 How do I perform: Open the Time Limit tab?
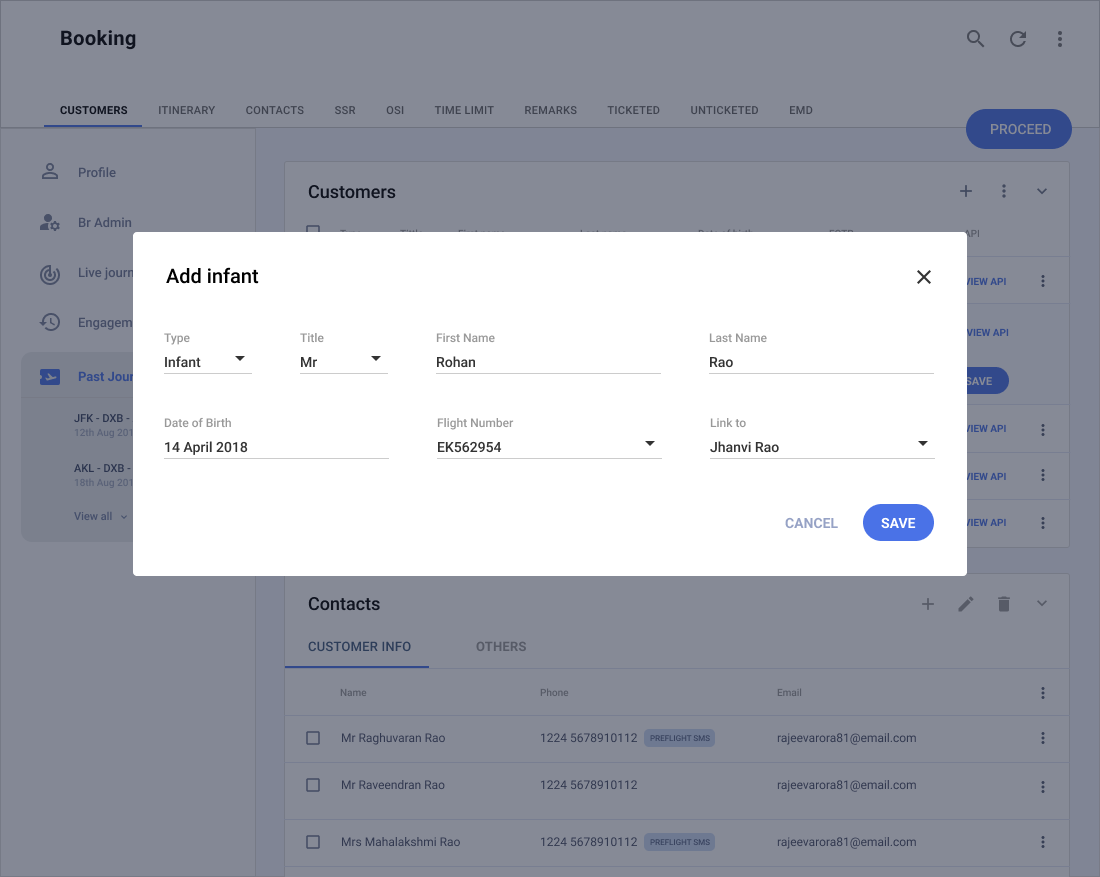tap(464, 110)
